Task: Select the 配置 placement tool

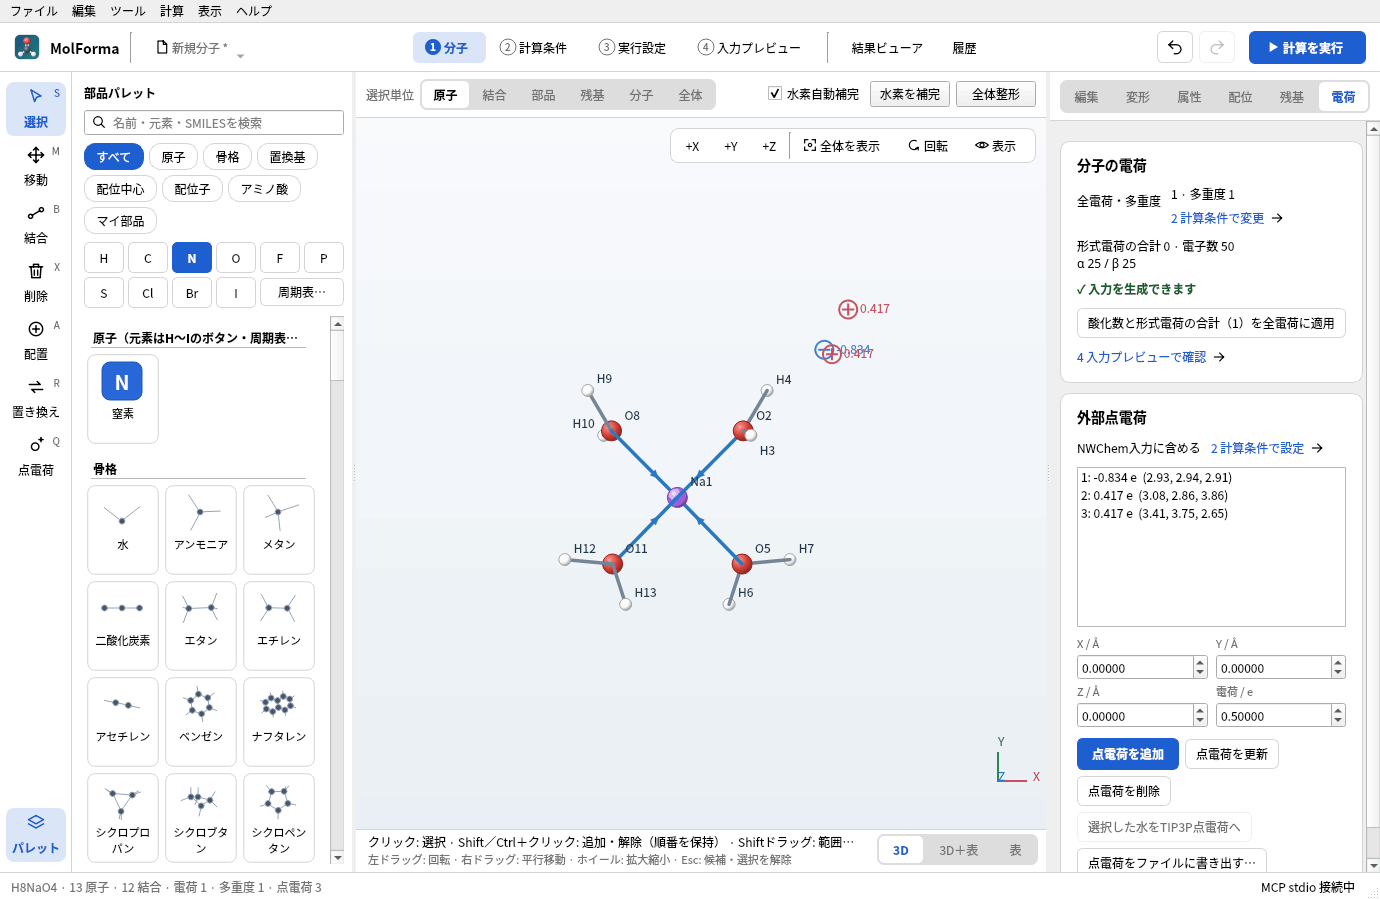Action: click(36, 340)
